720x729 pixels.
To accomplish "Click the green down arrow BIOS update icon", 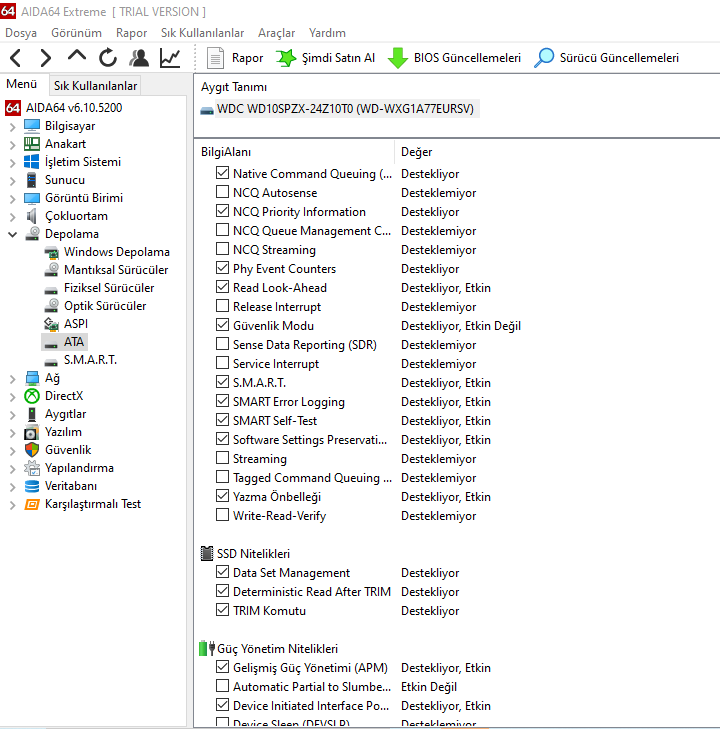I will point(398,58).
